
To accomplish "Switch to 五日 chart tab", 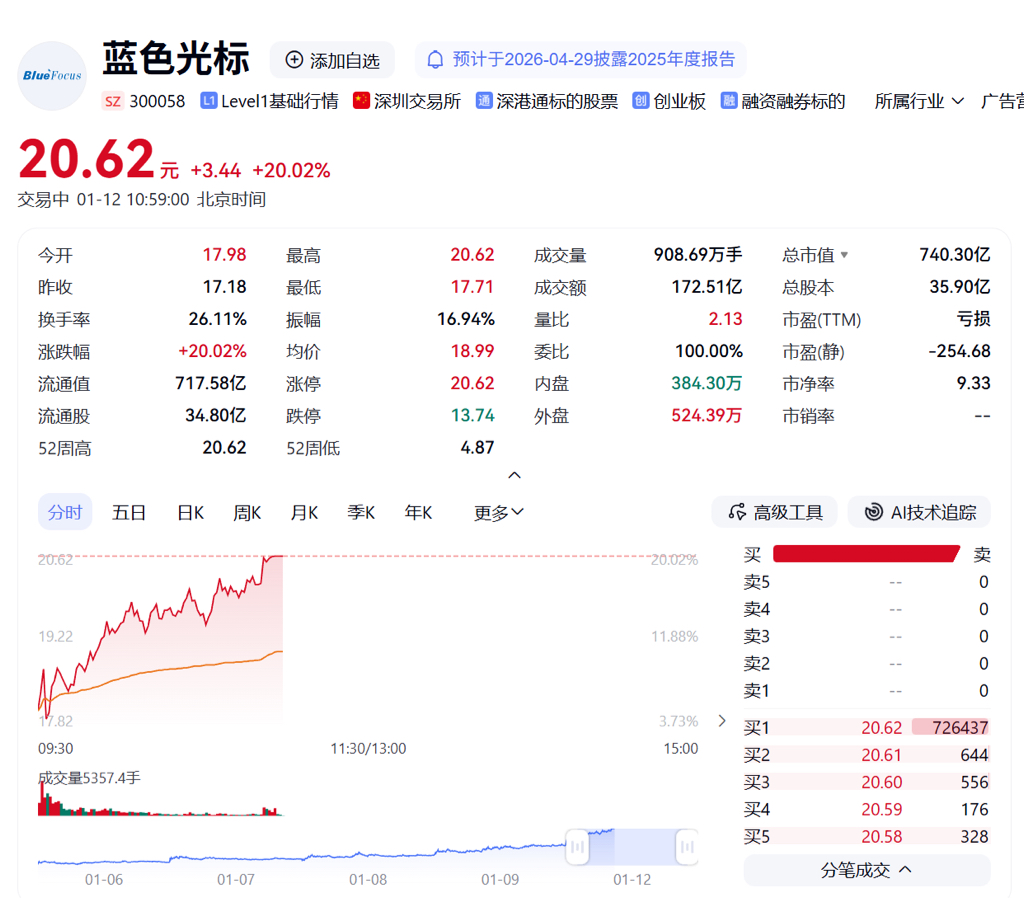I will [129, 513].
